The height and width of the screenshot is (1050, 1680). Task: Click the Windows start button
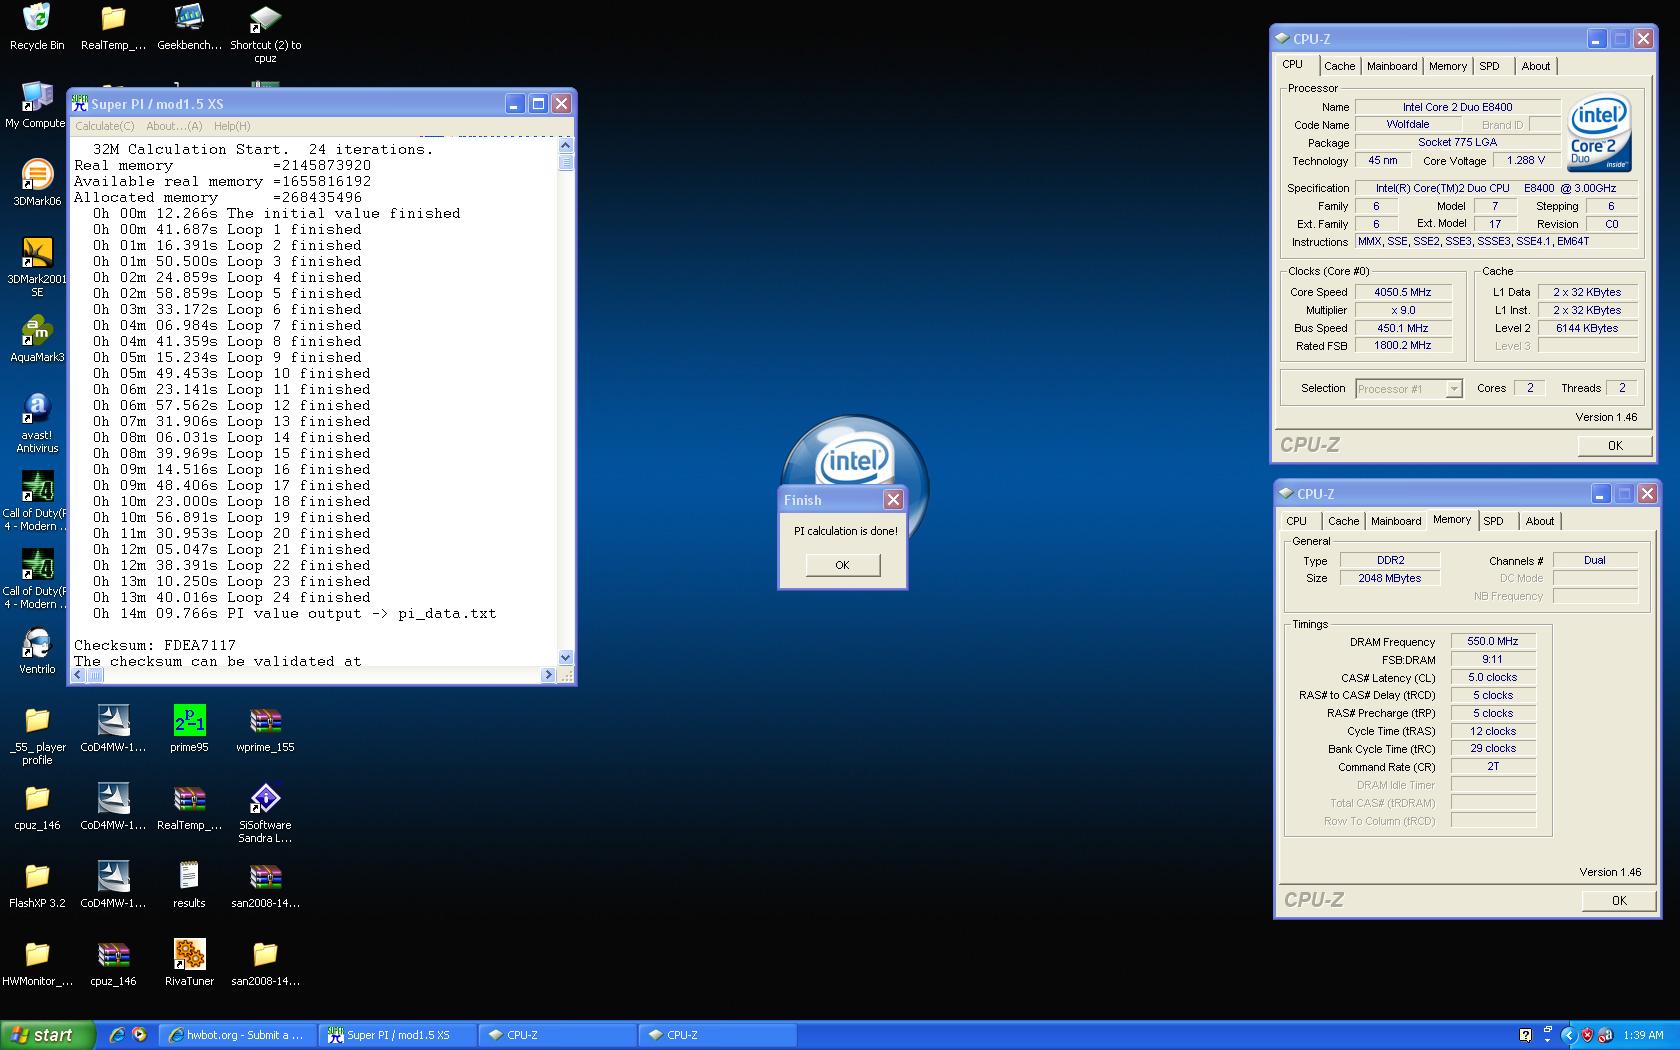[x=47, y=1035]
